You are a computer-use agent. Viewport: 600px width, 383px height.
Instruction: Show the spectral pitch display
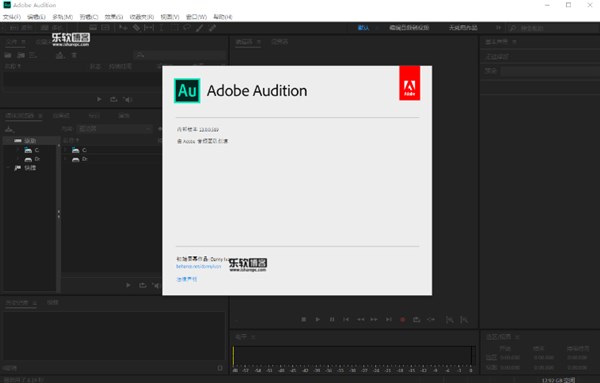point(105,28)
